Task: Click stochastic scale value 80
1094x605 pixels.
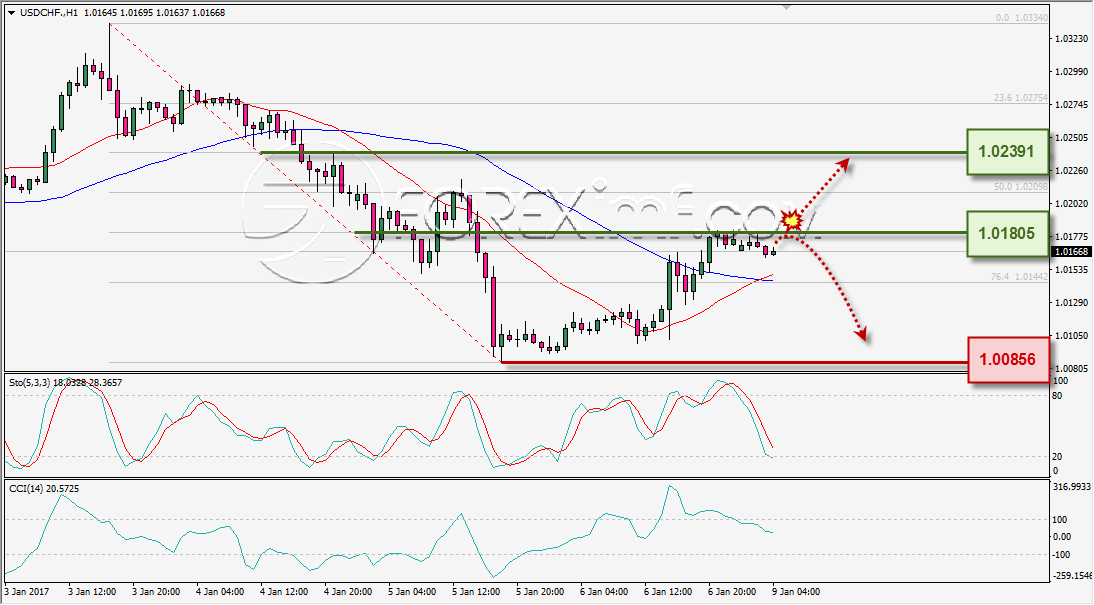Action: click(1057, 396)
